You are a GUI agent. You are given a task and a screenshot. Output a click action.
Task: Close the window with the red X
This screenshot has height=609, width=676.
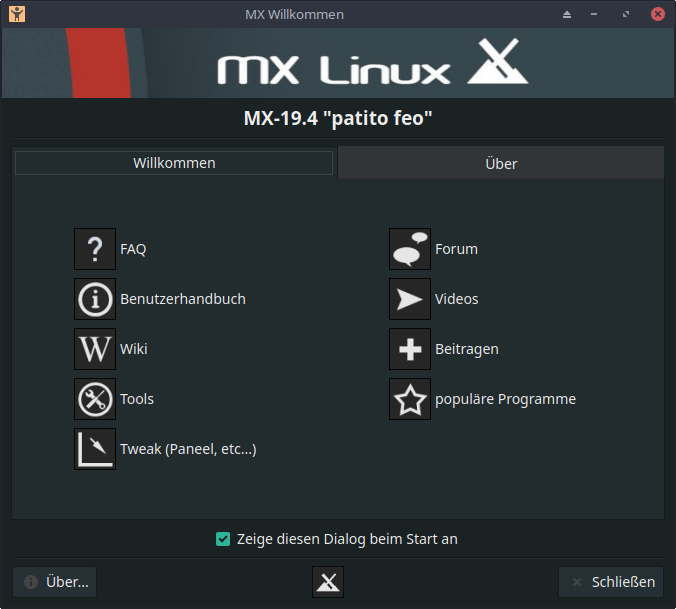(x=657, y=14)
